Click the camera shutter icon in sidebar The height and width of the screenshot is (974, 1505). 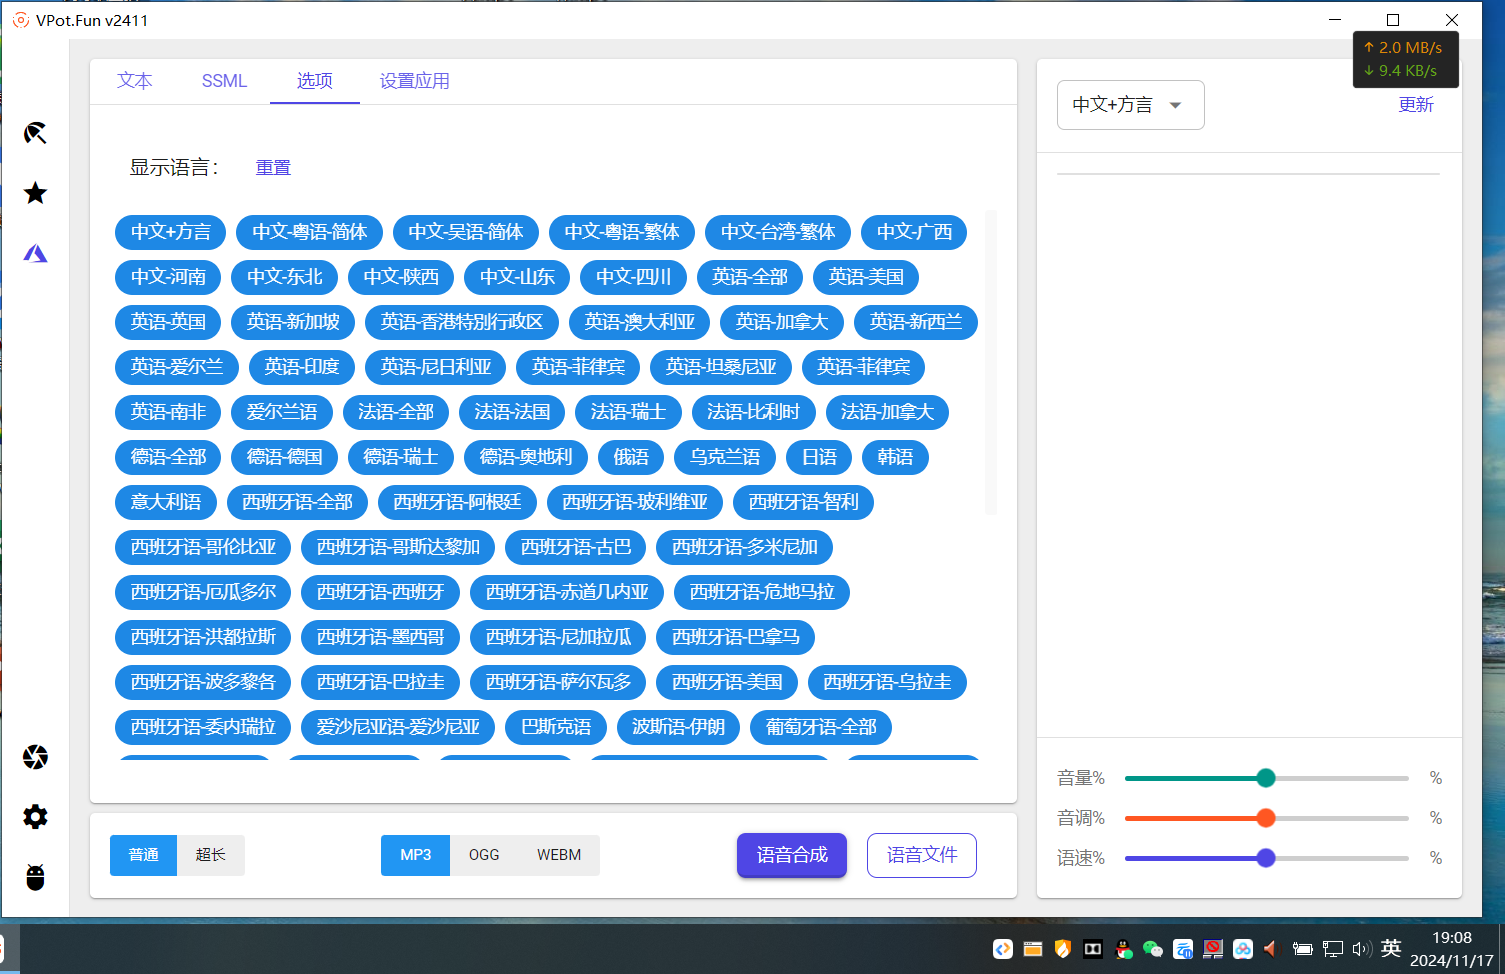pos(35,757)
